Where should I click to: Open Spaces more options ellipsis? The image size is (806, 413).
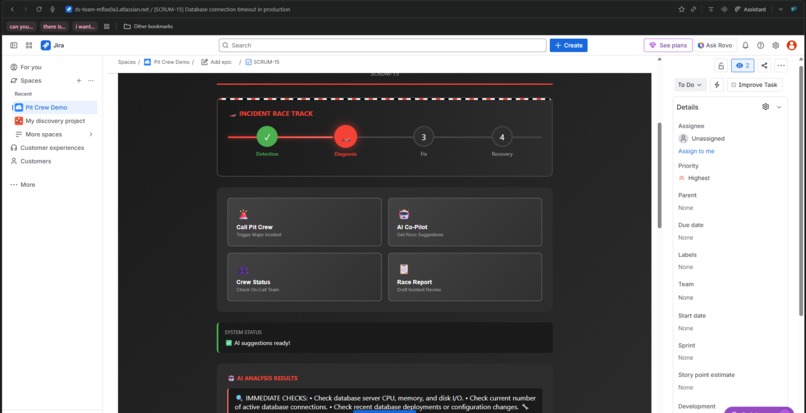[x=90, y=80]
